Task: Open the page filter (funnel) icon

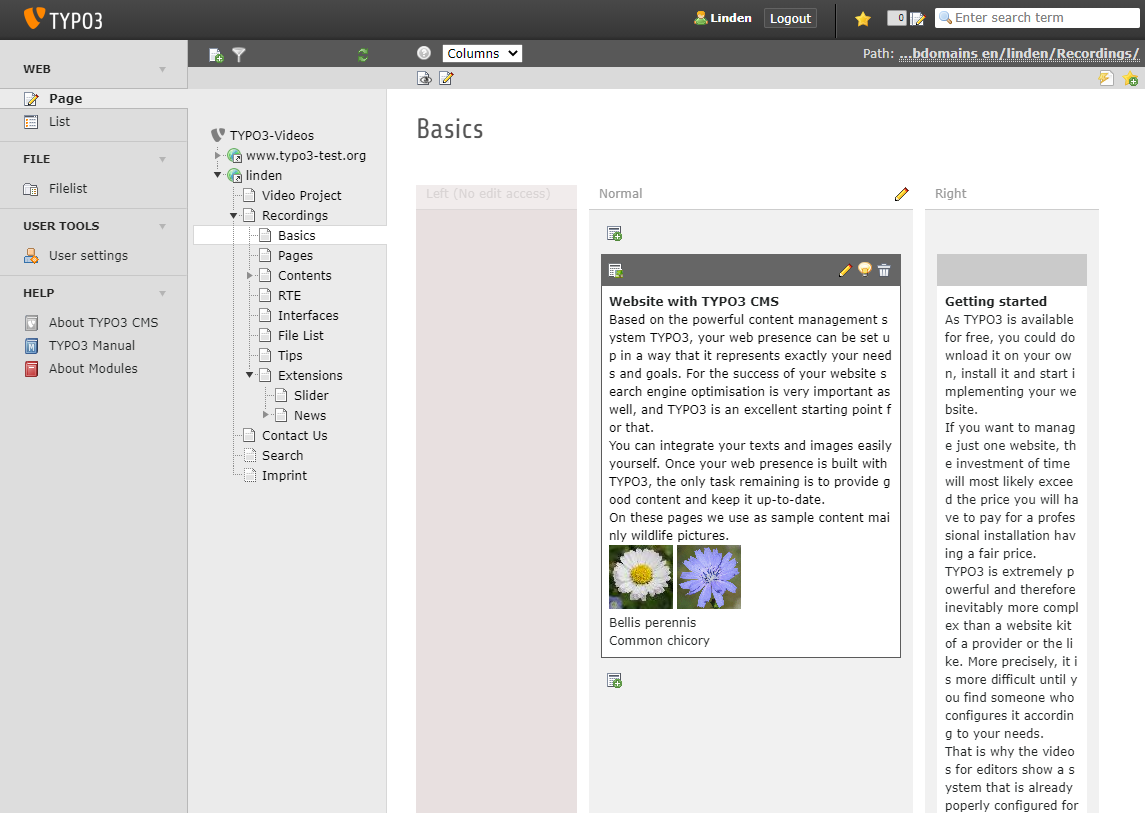Action: pos(238,55)
